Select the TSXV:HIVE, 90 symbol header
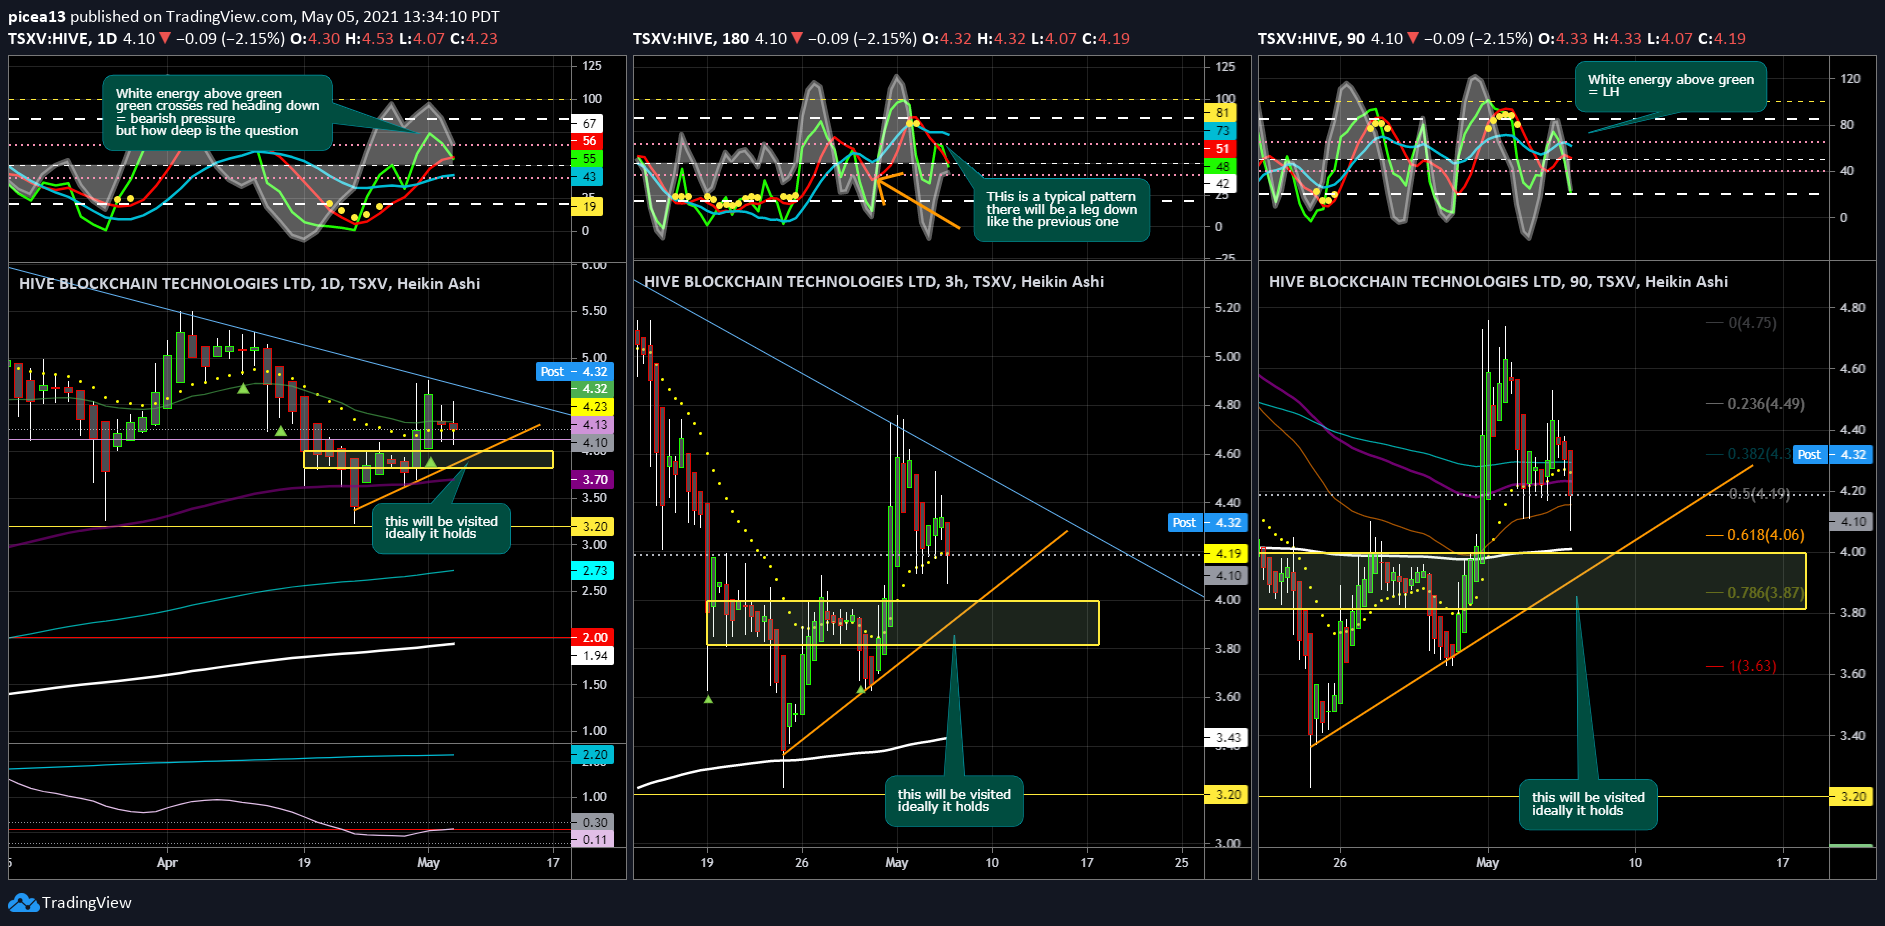 [1312, 39]
